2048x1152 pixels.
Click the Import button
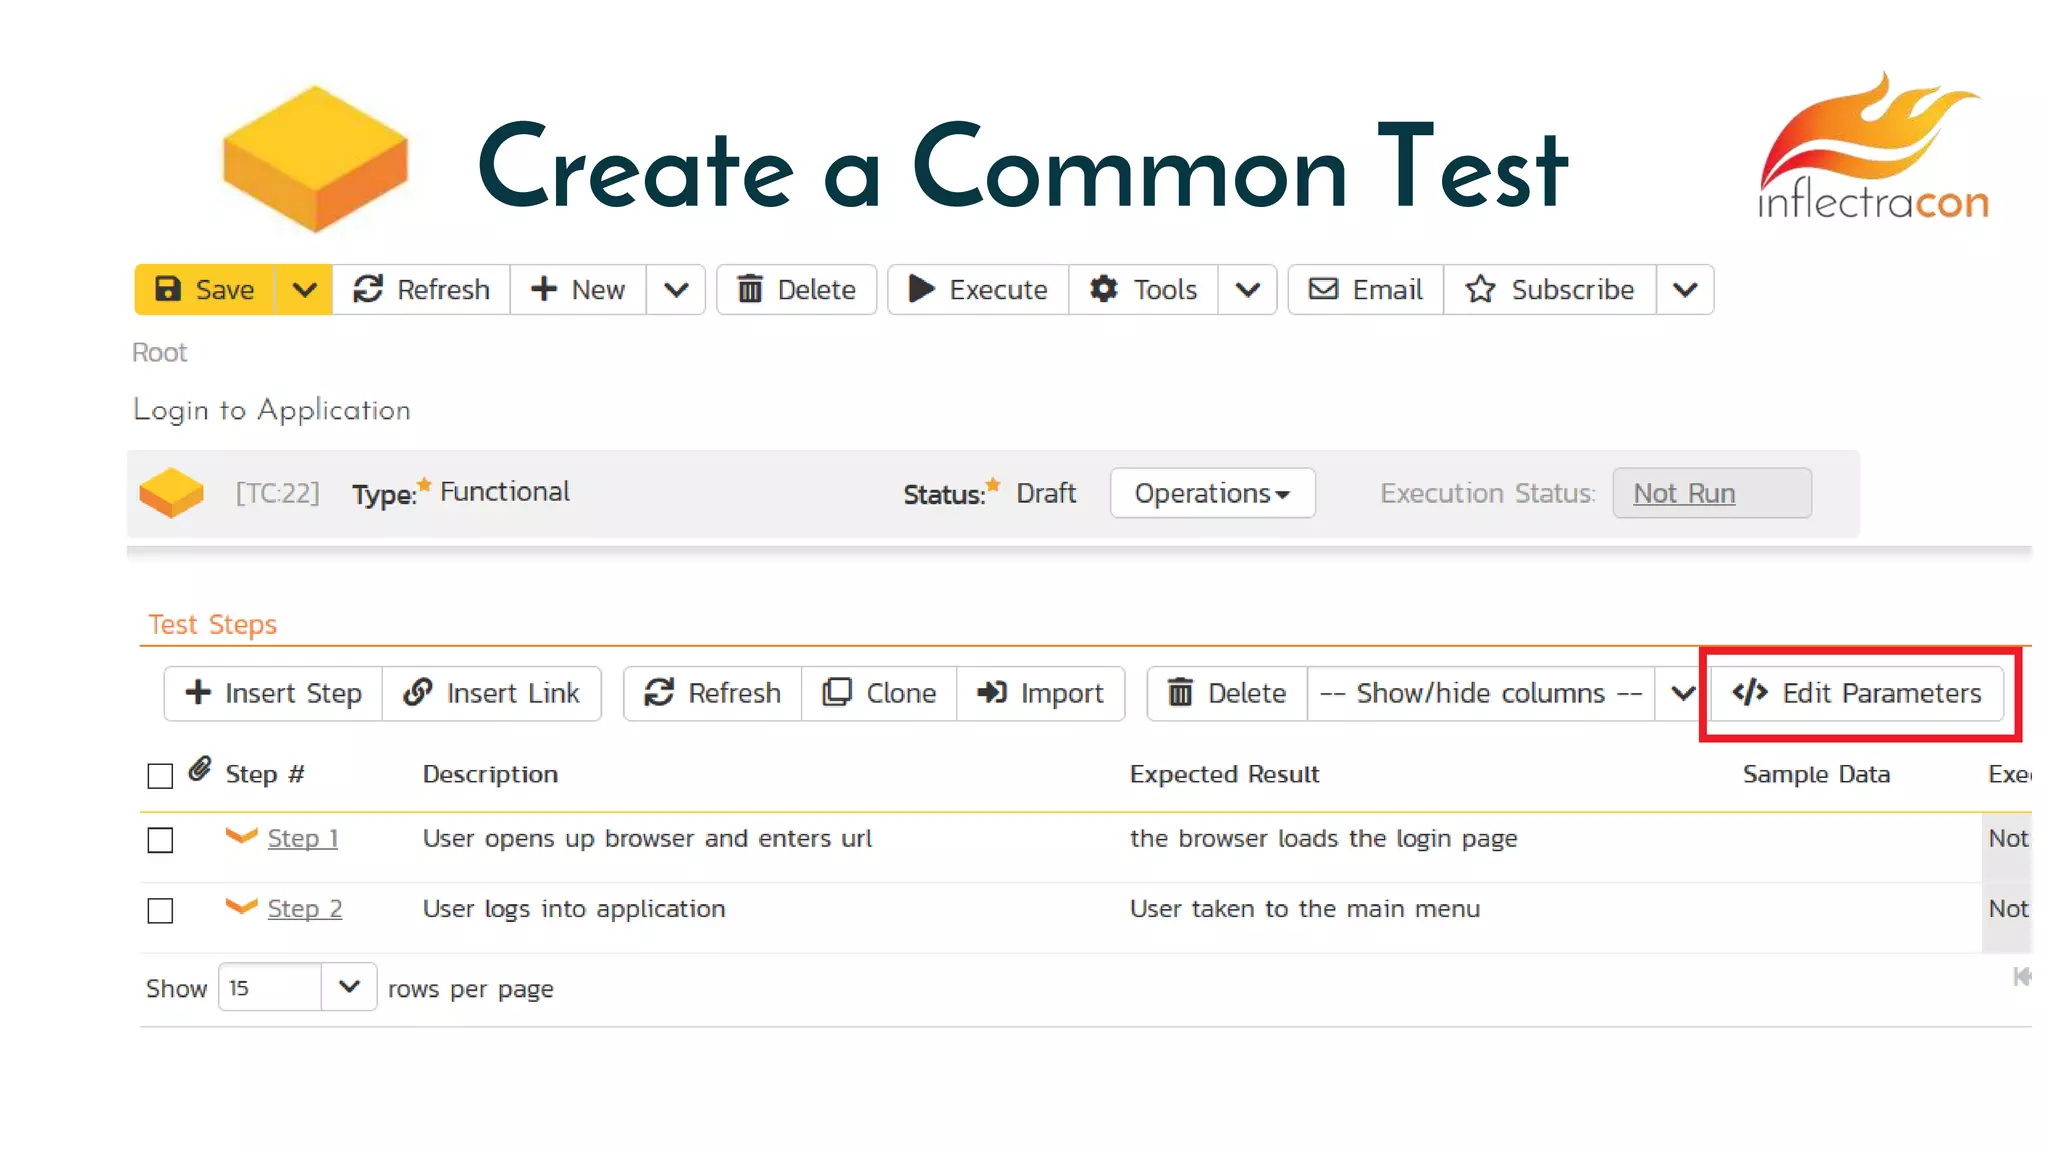(x=1040, y=693)
